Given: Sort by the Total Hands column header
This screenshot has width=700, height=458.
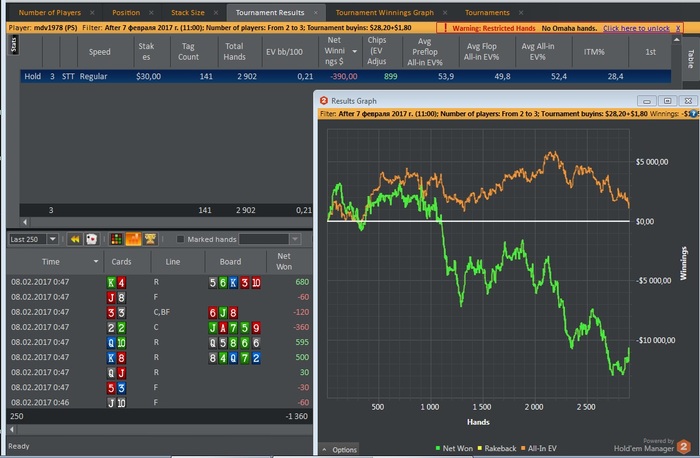Looking at the screenshot, I should point(234,52).
